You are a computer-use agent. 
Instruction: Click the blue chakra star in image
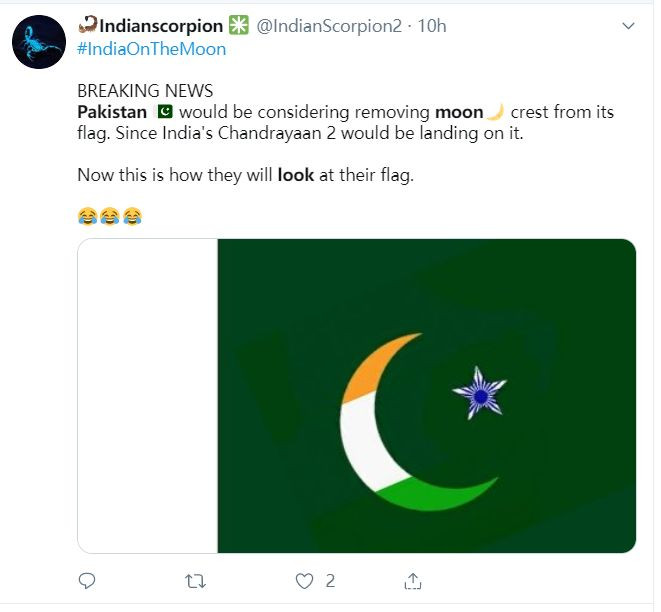coord(480,394)
